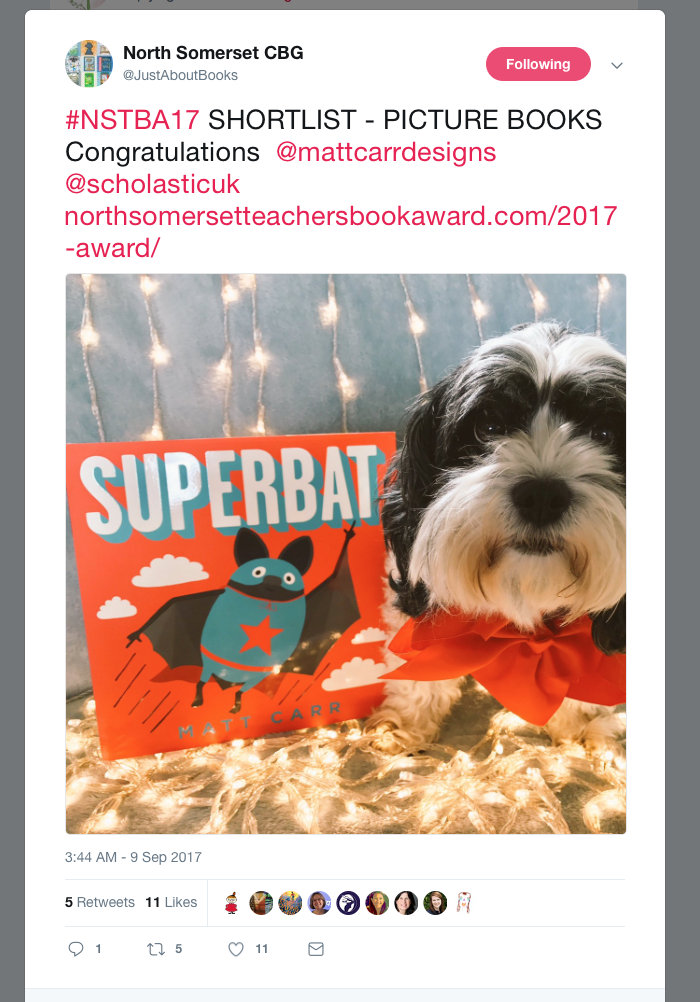Image resolution: width=700 pixels, height=1002 pixels.
Task: Open the #NSTBA17 hashtag link
Action: (x=132, y=119)
